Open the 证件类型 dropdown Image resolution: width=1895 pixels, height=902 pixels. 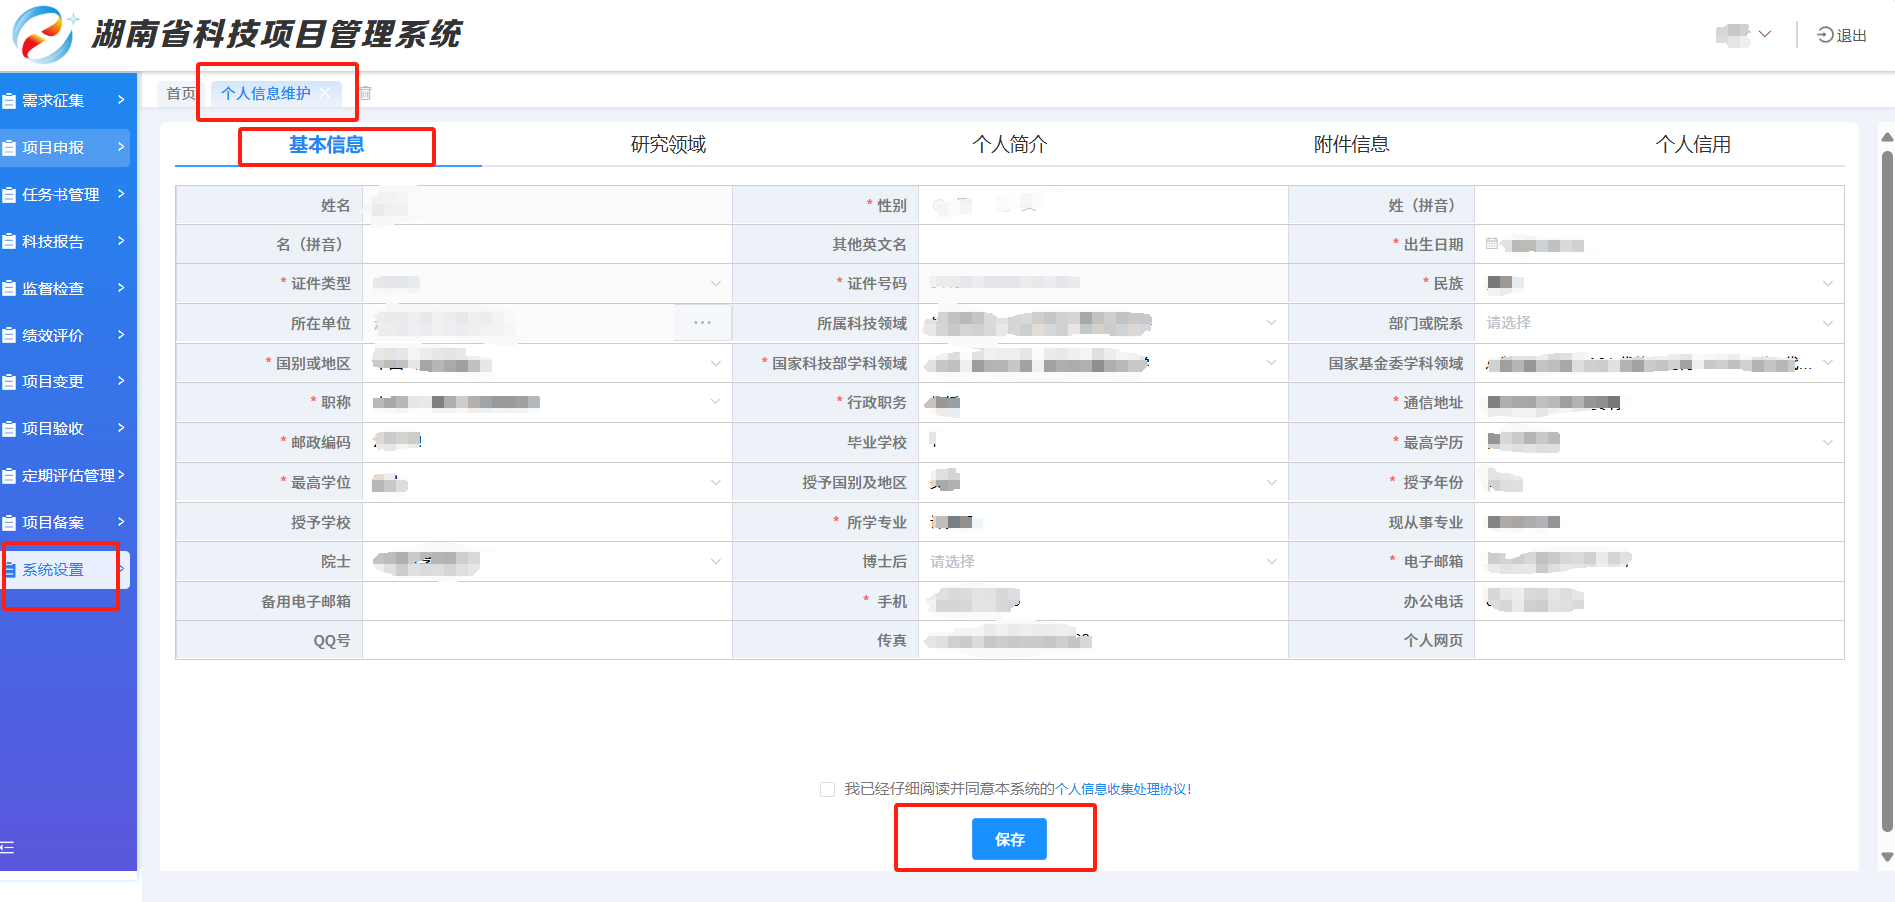pyautogui.click(x=546, y=284)
